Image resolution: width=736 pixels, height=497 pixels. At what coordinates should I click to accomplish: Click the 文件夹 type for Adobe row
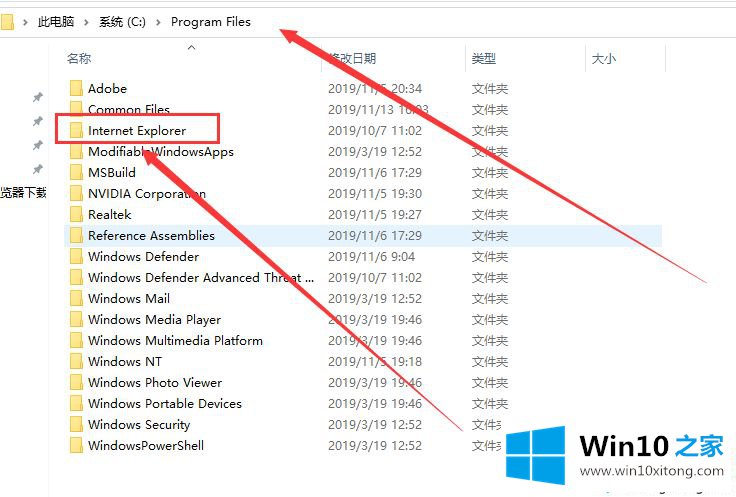coord(490,89)
